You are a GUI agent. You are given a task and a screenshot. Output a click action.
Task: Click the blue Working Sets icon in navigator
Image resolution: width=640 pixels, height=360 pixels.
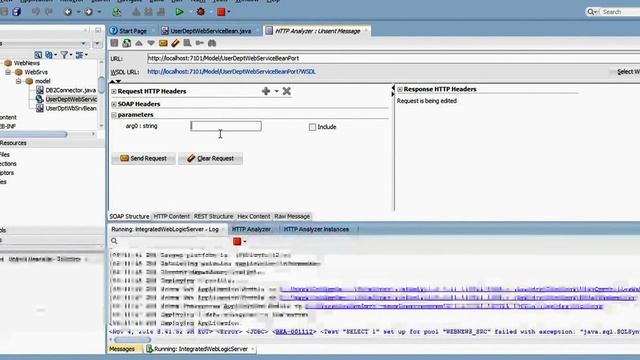tap(49, 54)
